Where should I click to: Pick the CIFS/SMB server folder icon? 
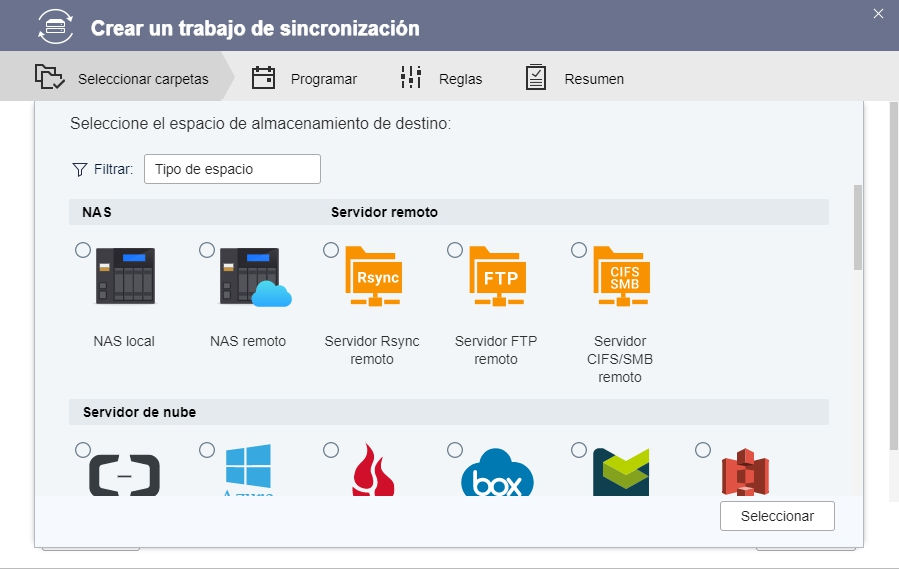click(x=621, y=276)
